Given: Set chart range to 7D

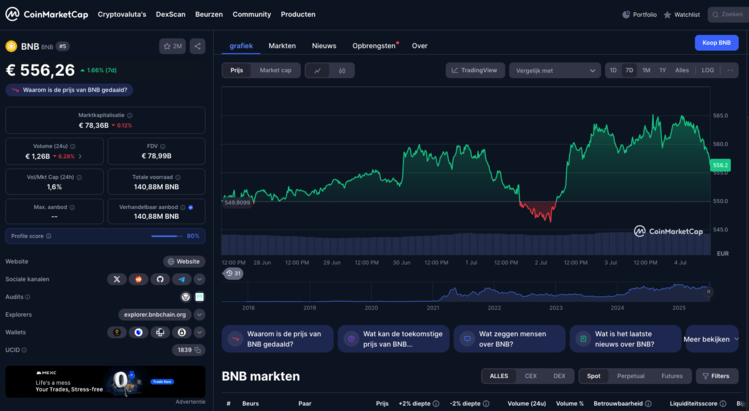Looking at the screenshot, I should click(630, 70).
